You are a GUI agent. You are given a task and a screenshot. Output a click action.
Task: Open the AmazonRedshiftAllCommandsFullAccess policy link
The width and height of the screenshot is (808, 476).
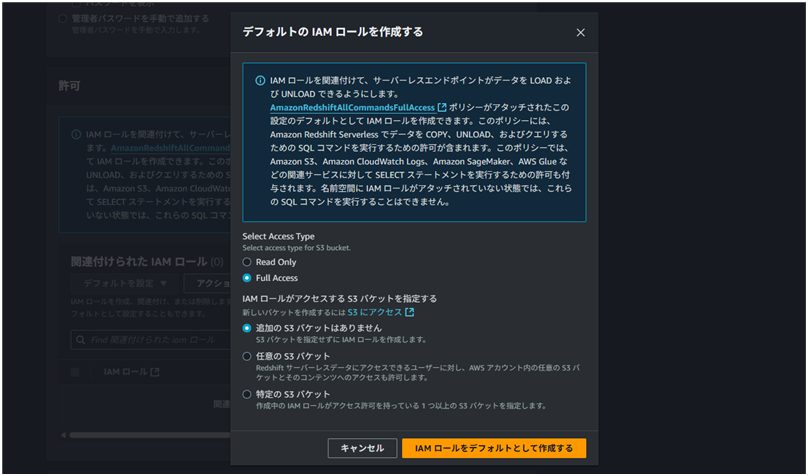[x=352, y=108]
